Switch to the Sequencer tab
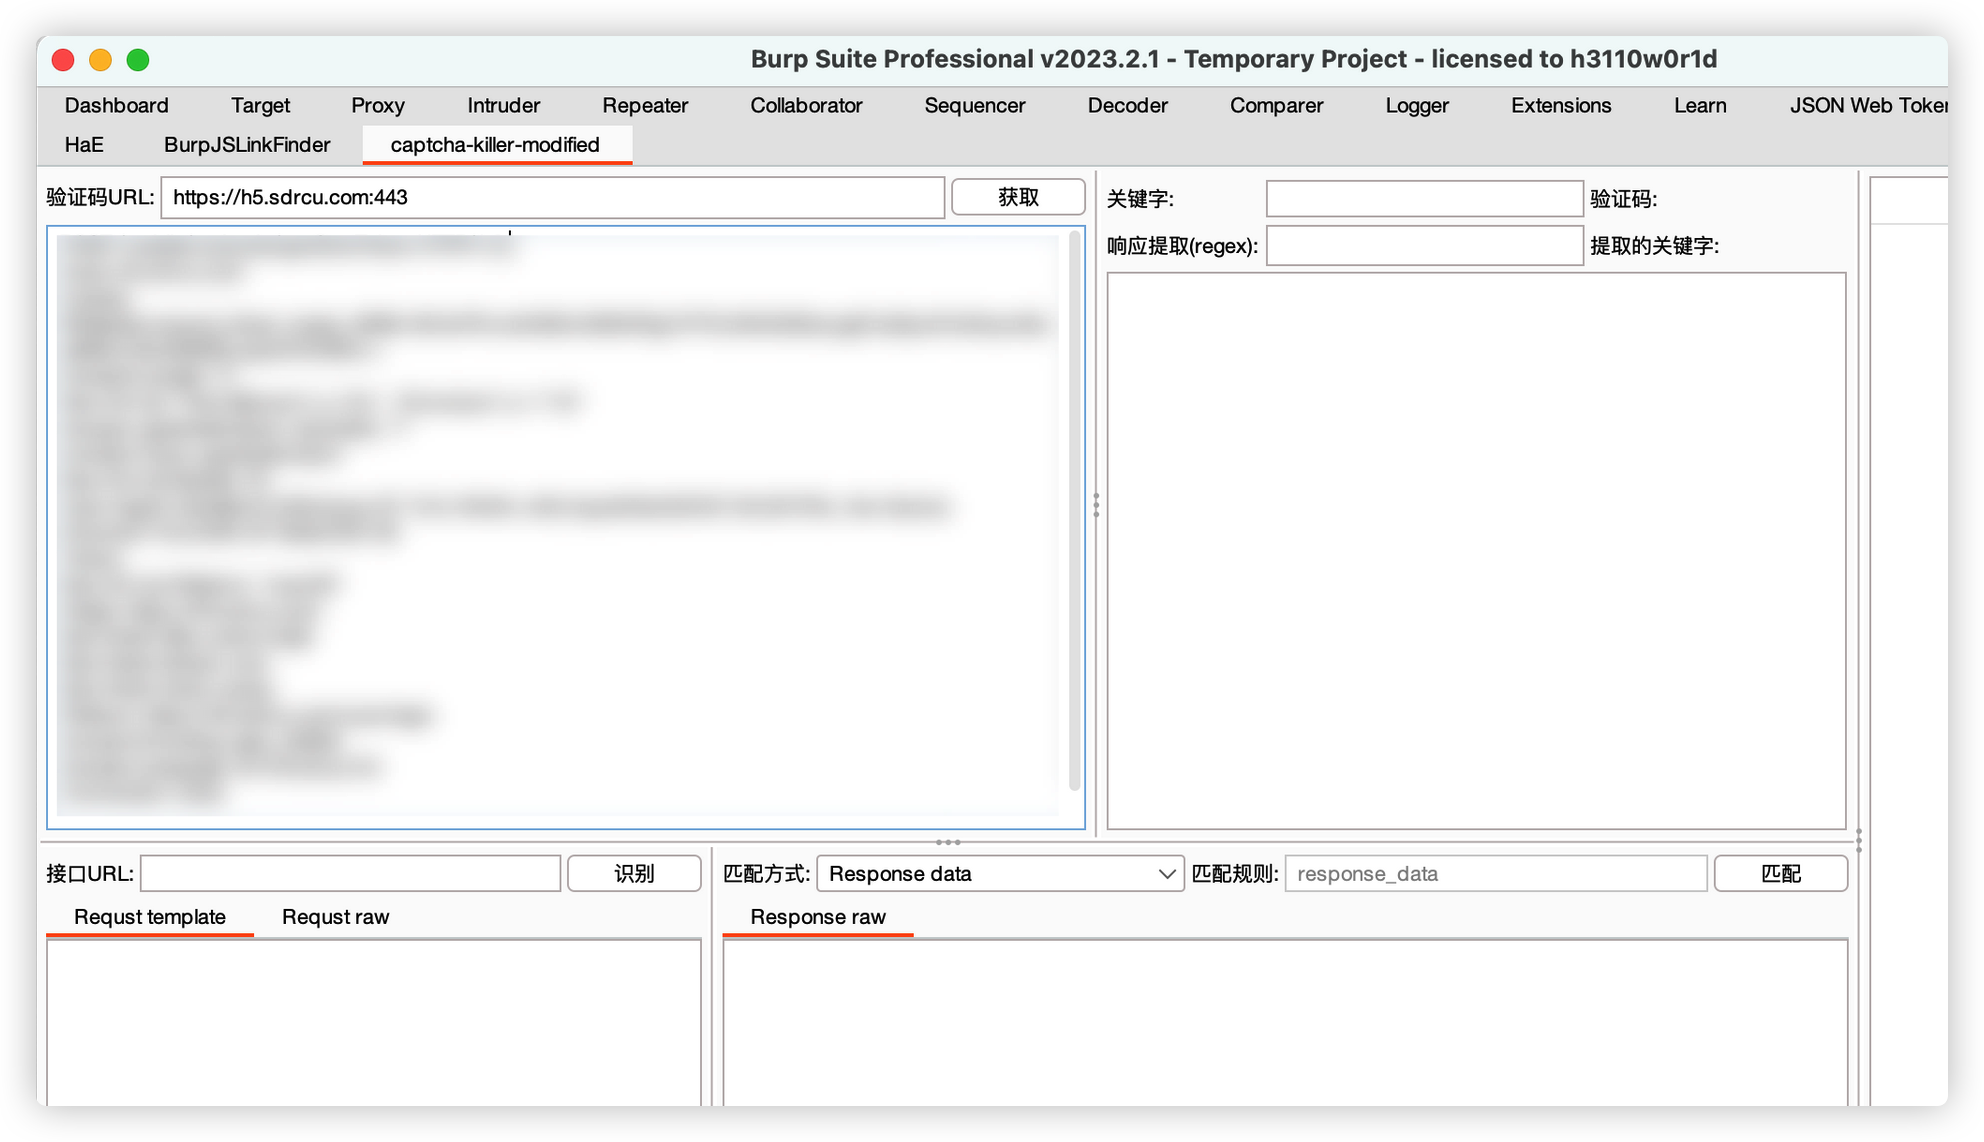This screenshot has width=1984, height=1142. pos(974,105)
